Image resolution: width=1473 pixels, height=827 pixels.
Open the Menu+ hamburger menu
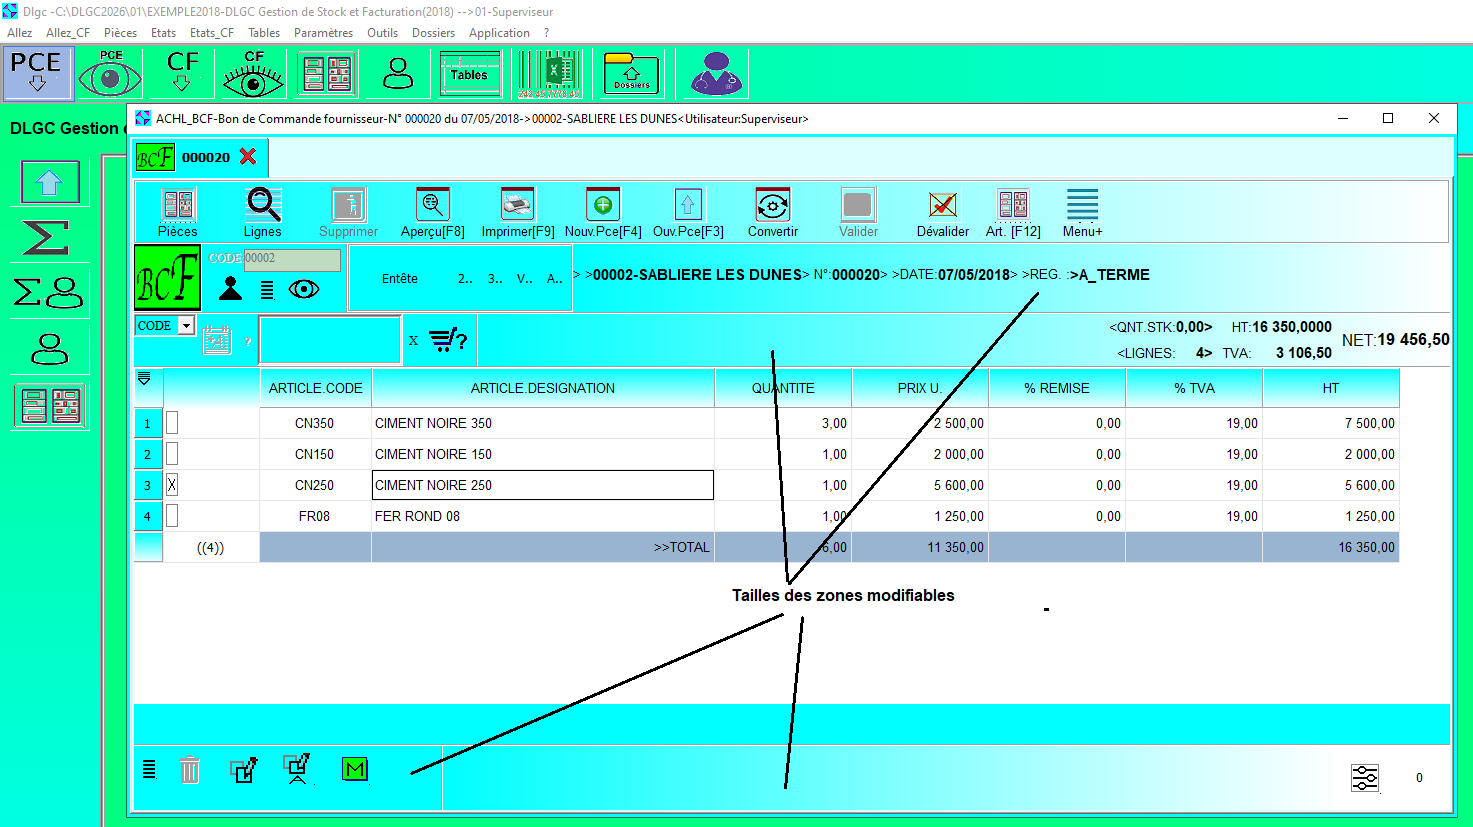coord(1082,206)
